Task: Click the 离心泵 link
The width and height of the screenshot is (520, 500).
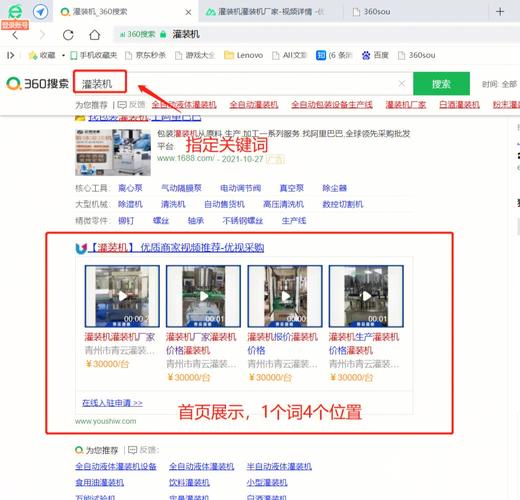Action: click(x=130, y=188)
